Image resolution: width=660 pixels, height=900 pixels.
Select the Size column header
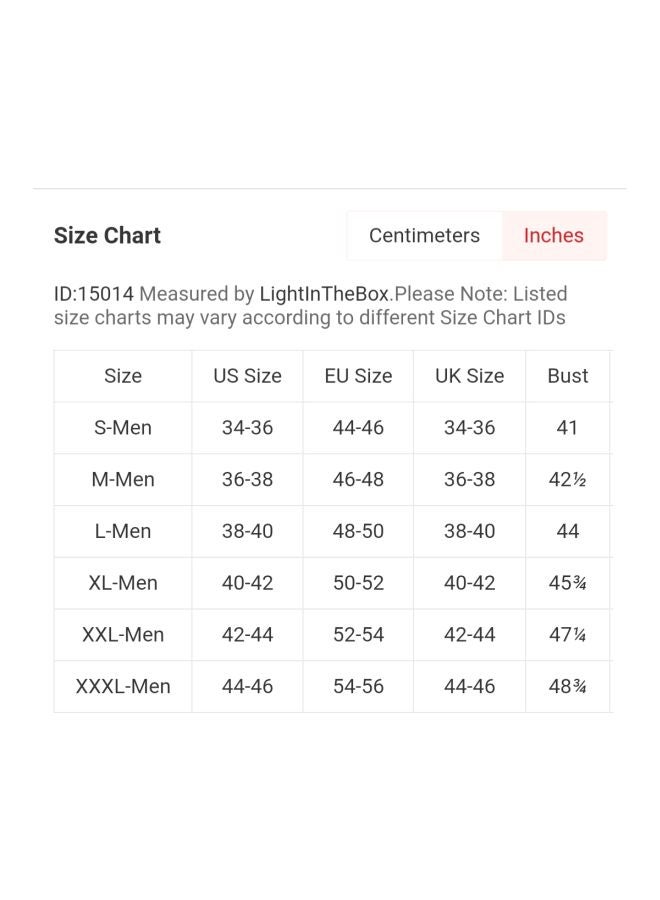123,376
